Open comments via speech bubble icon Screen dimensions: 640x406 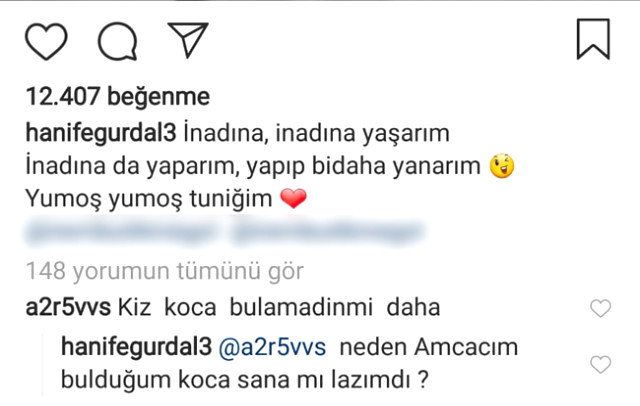[117, 41]
